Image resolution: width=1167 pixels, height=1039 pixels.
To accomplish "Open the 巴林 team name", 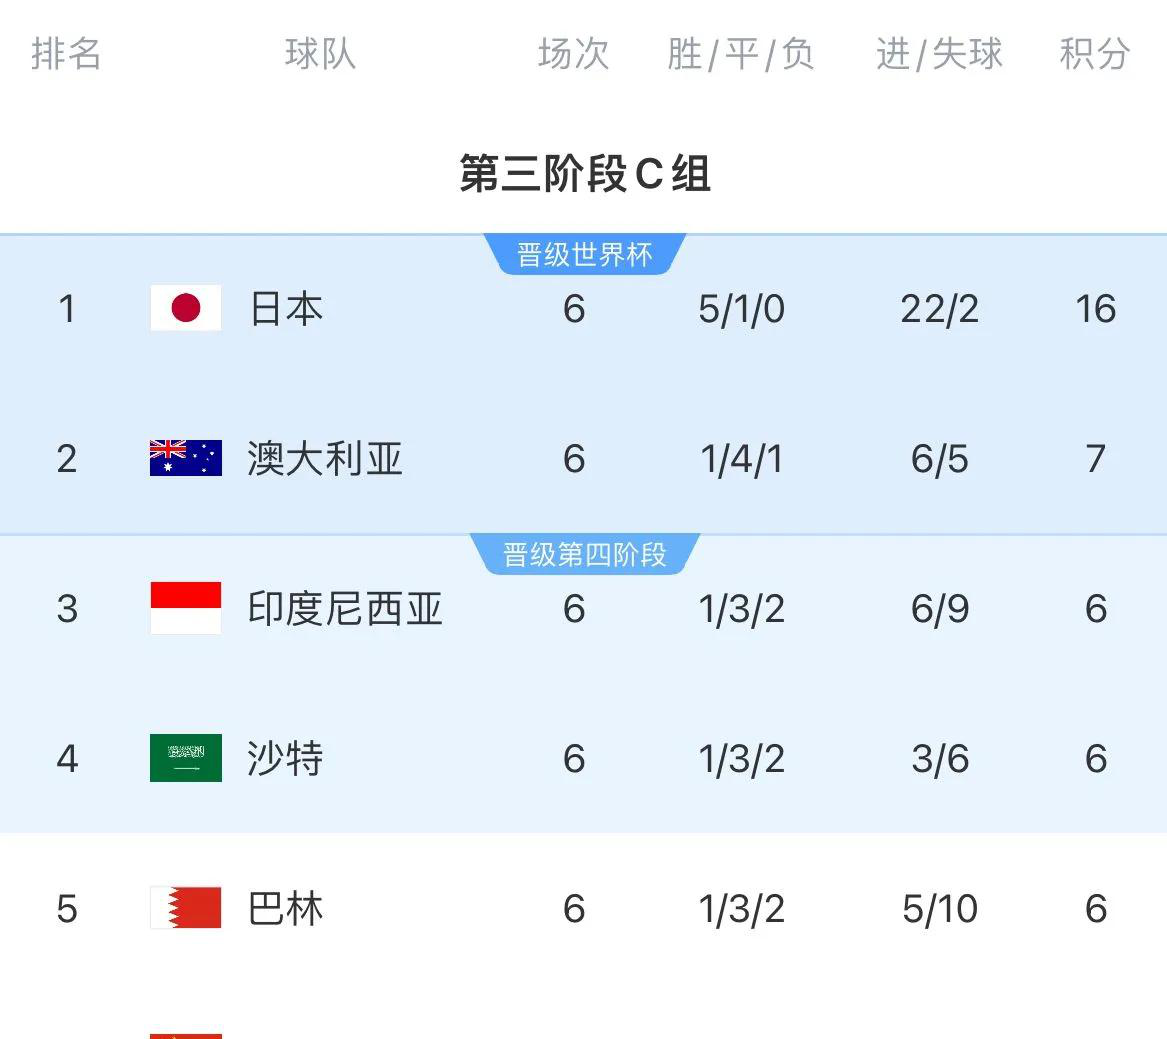I will tap(285, 909).
